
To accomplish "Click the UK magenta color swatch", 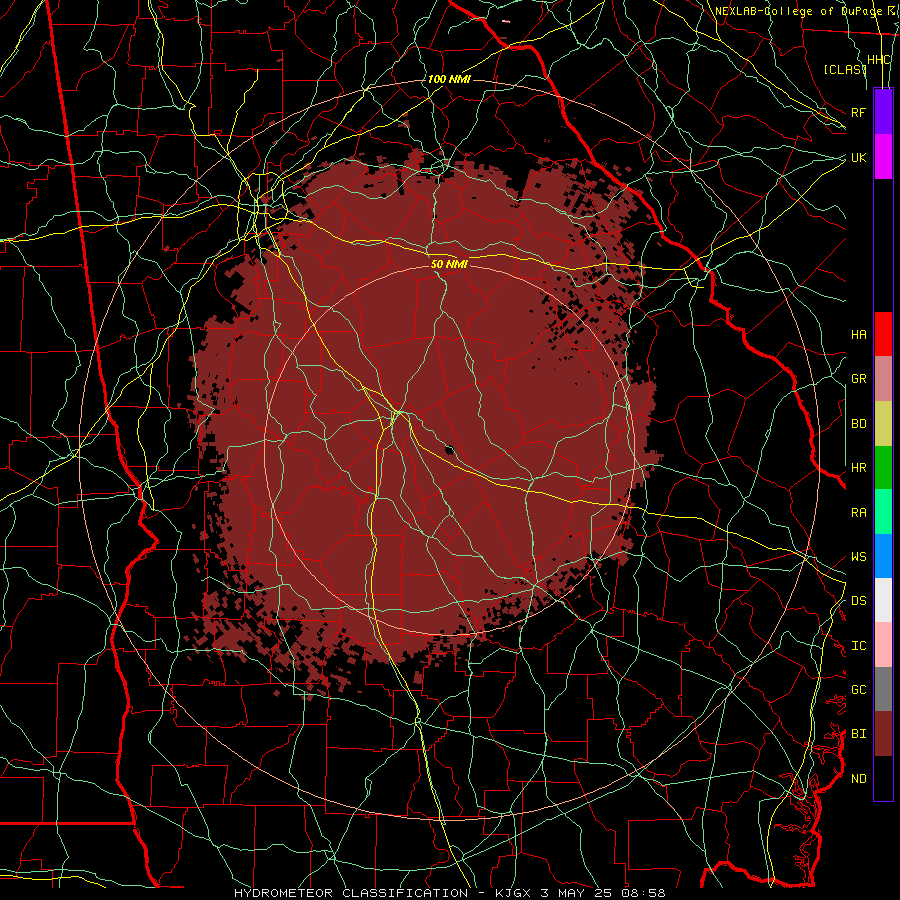I will (883, 157).
